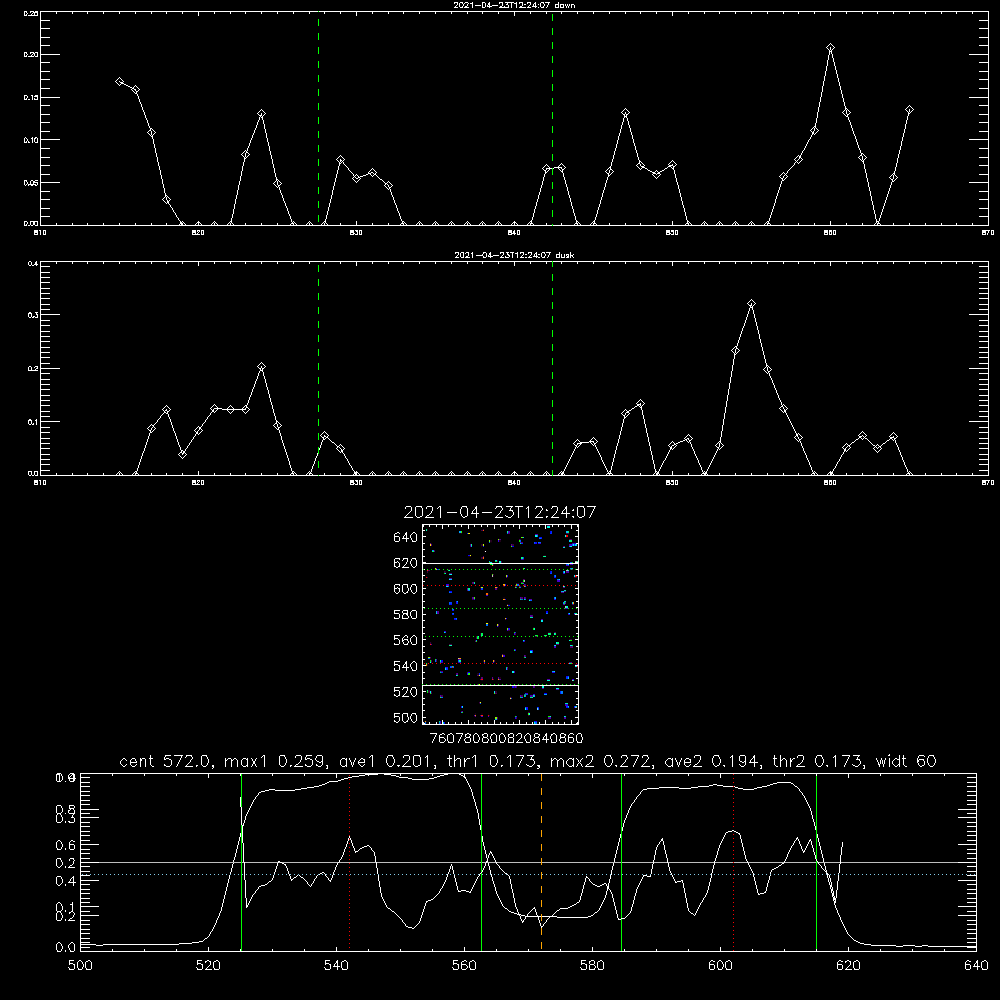
Task: Click the solid green line near 615 in bottom plot
Action: pyautogui.click(x=816, y=862)
